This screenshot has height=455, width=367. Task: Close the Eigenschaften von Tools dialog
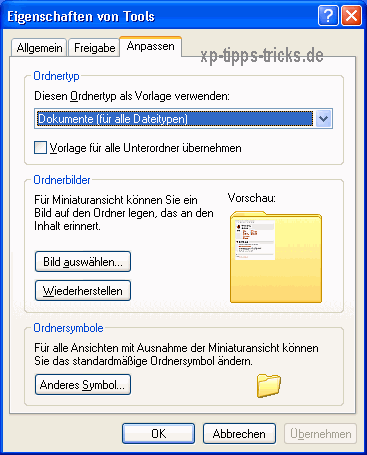(351, 15)
